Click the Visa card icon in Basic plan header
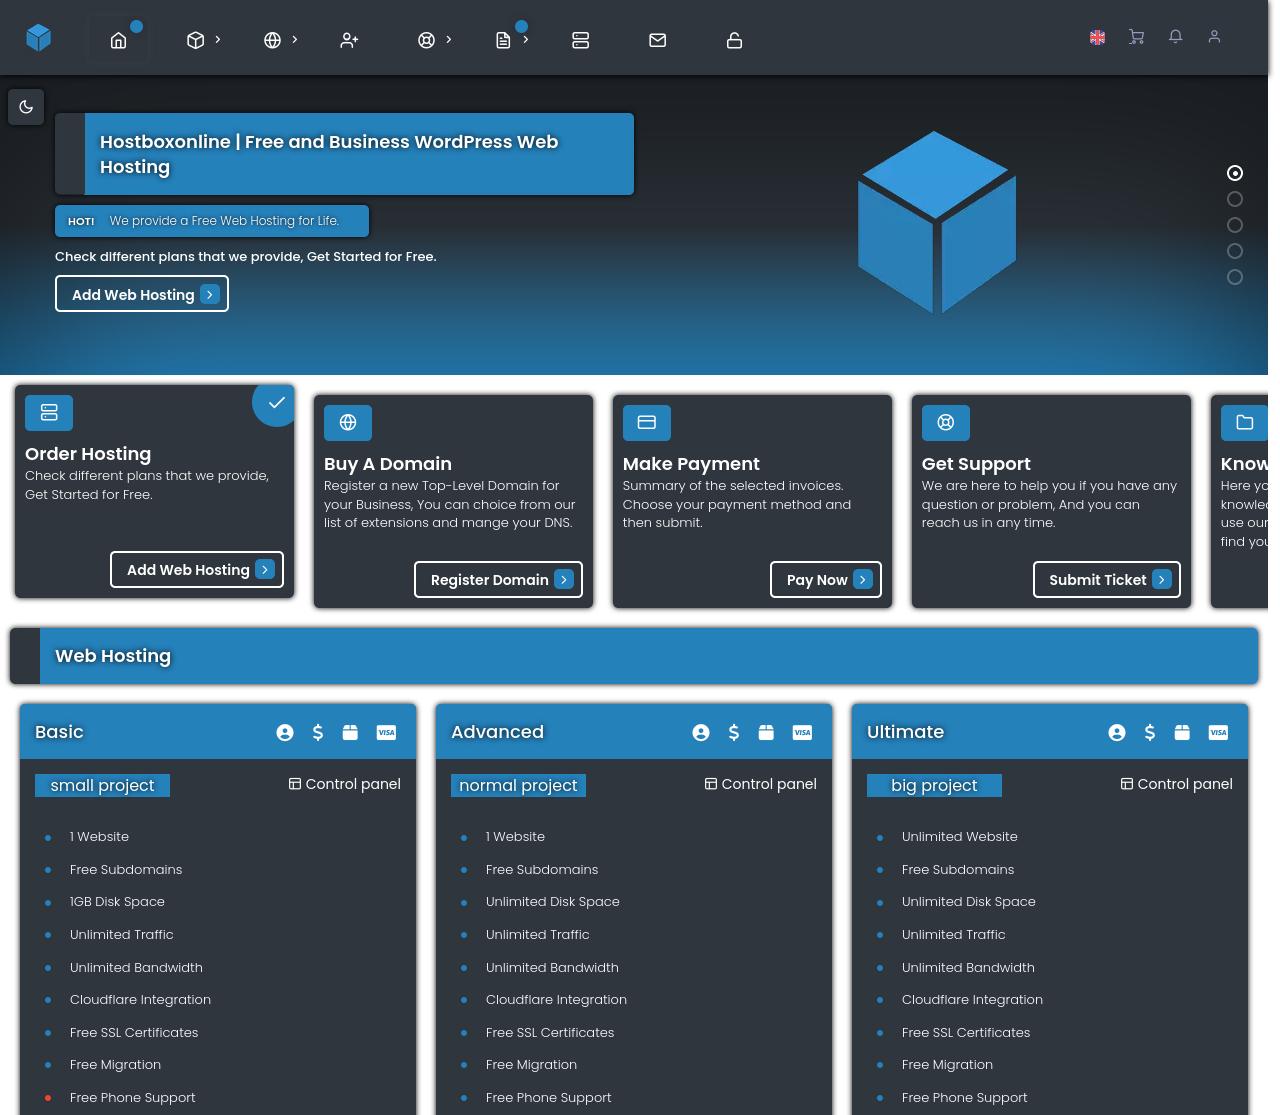This screenshot has height=1115, width=1280. click(386, 733)
